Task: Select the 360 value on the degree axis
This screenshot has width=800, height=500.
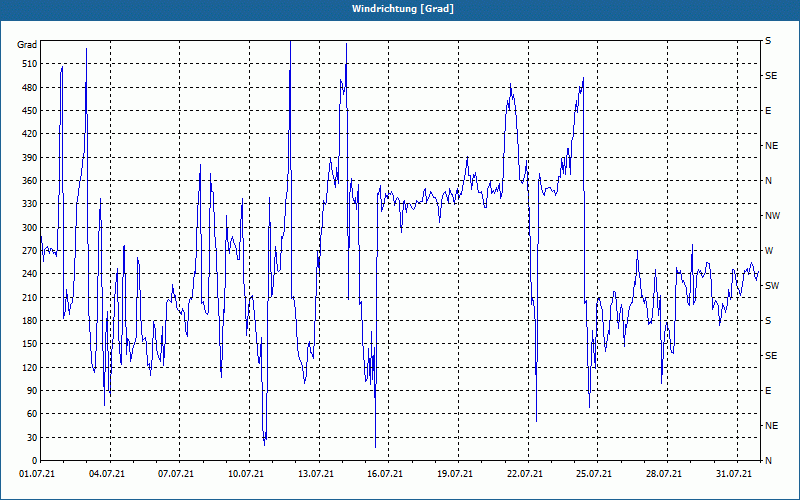Action: pyautogui.click(x=30, y=181)
